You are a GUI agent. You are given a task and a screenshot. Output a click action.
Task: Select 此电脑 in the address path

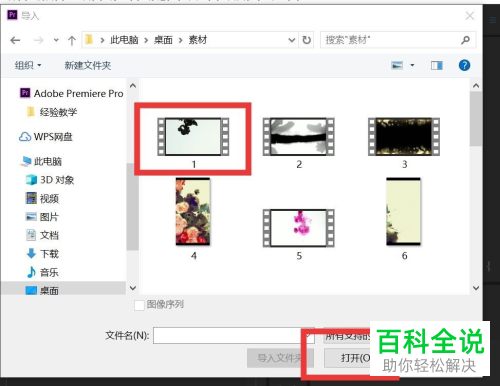[124, 40]
